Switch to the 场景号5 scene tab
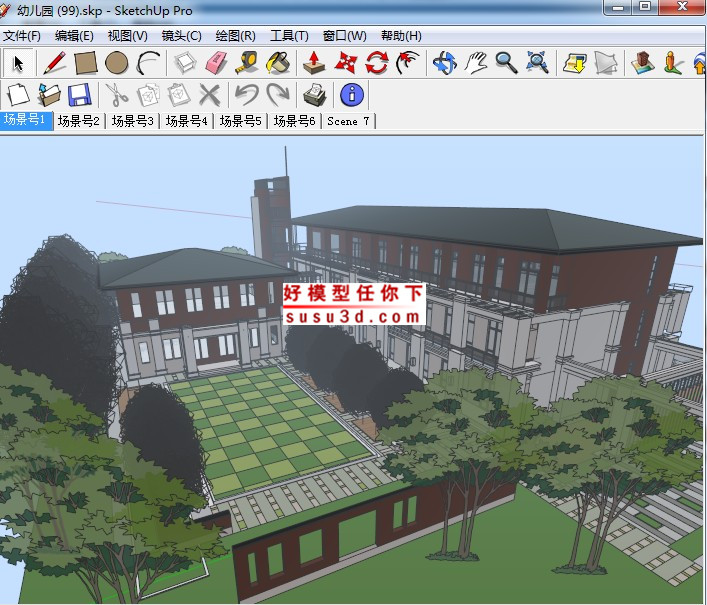This screenshot has height=605, width=707. tap(240, 121)
